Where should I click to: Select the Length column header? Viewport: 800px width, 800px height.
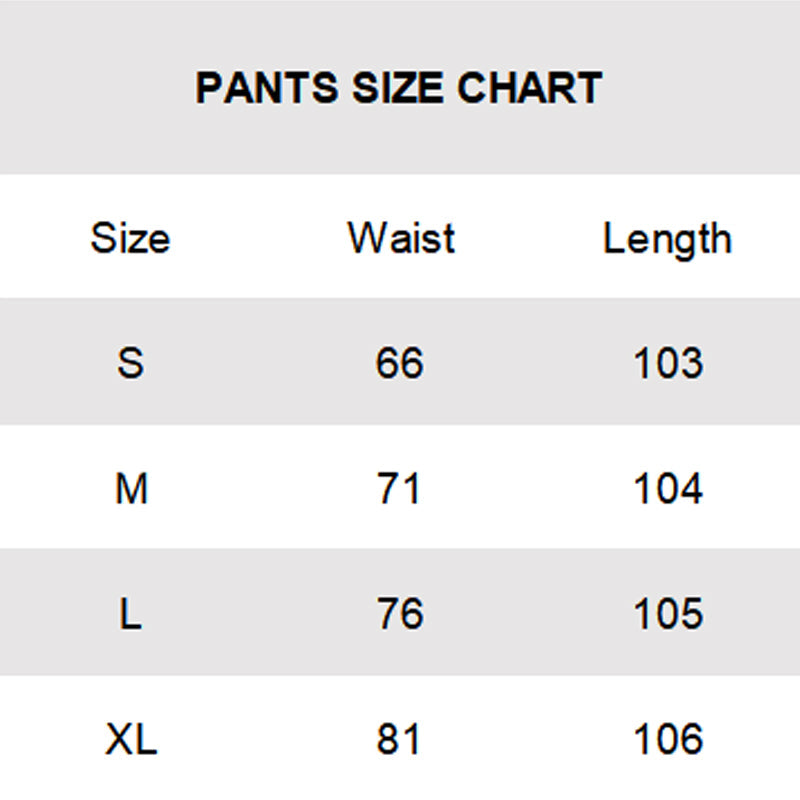667,240
